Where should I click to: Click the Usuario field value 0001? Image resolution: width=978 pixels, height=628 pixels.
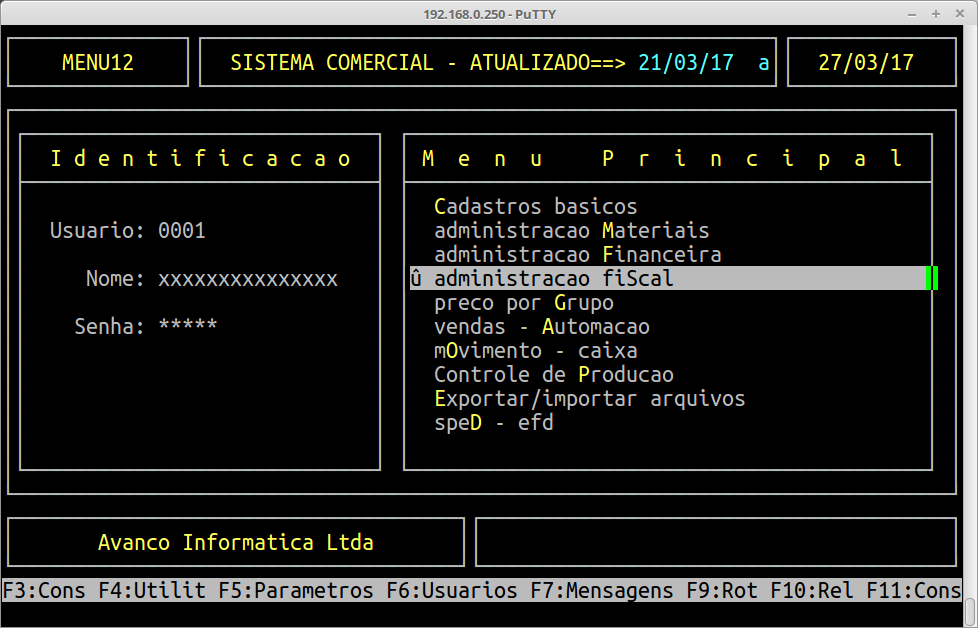[181, 231]
